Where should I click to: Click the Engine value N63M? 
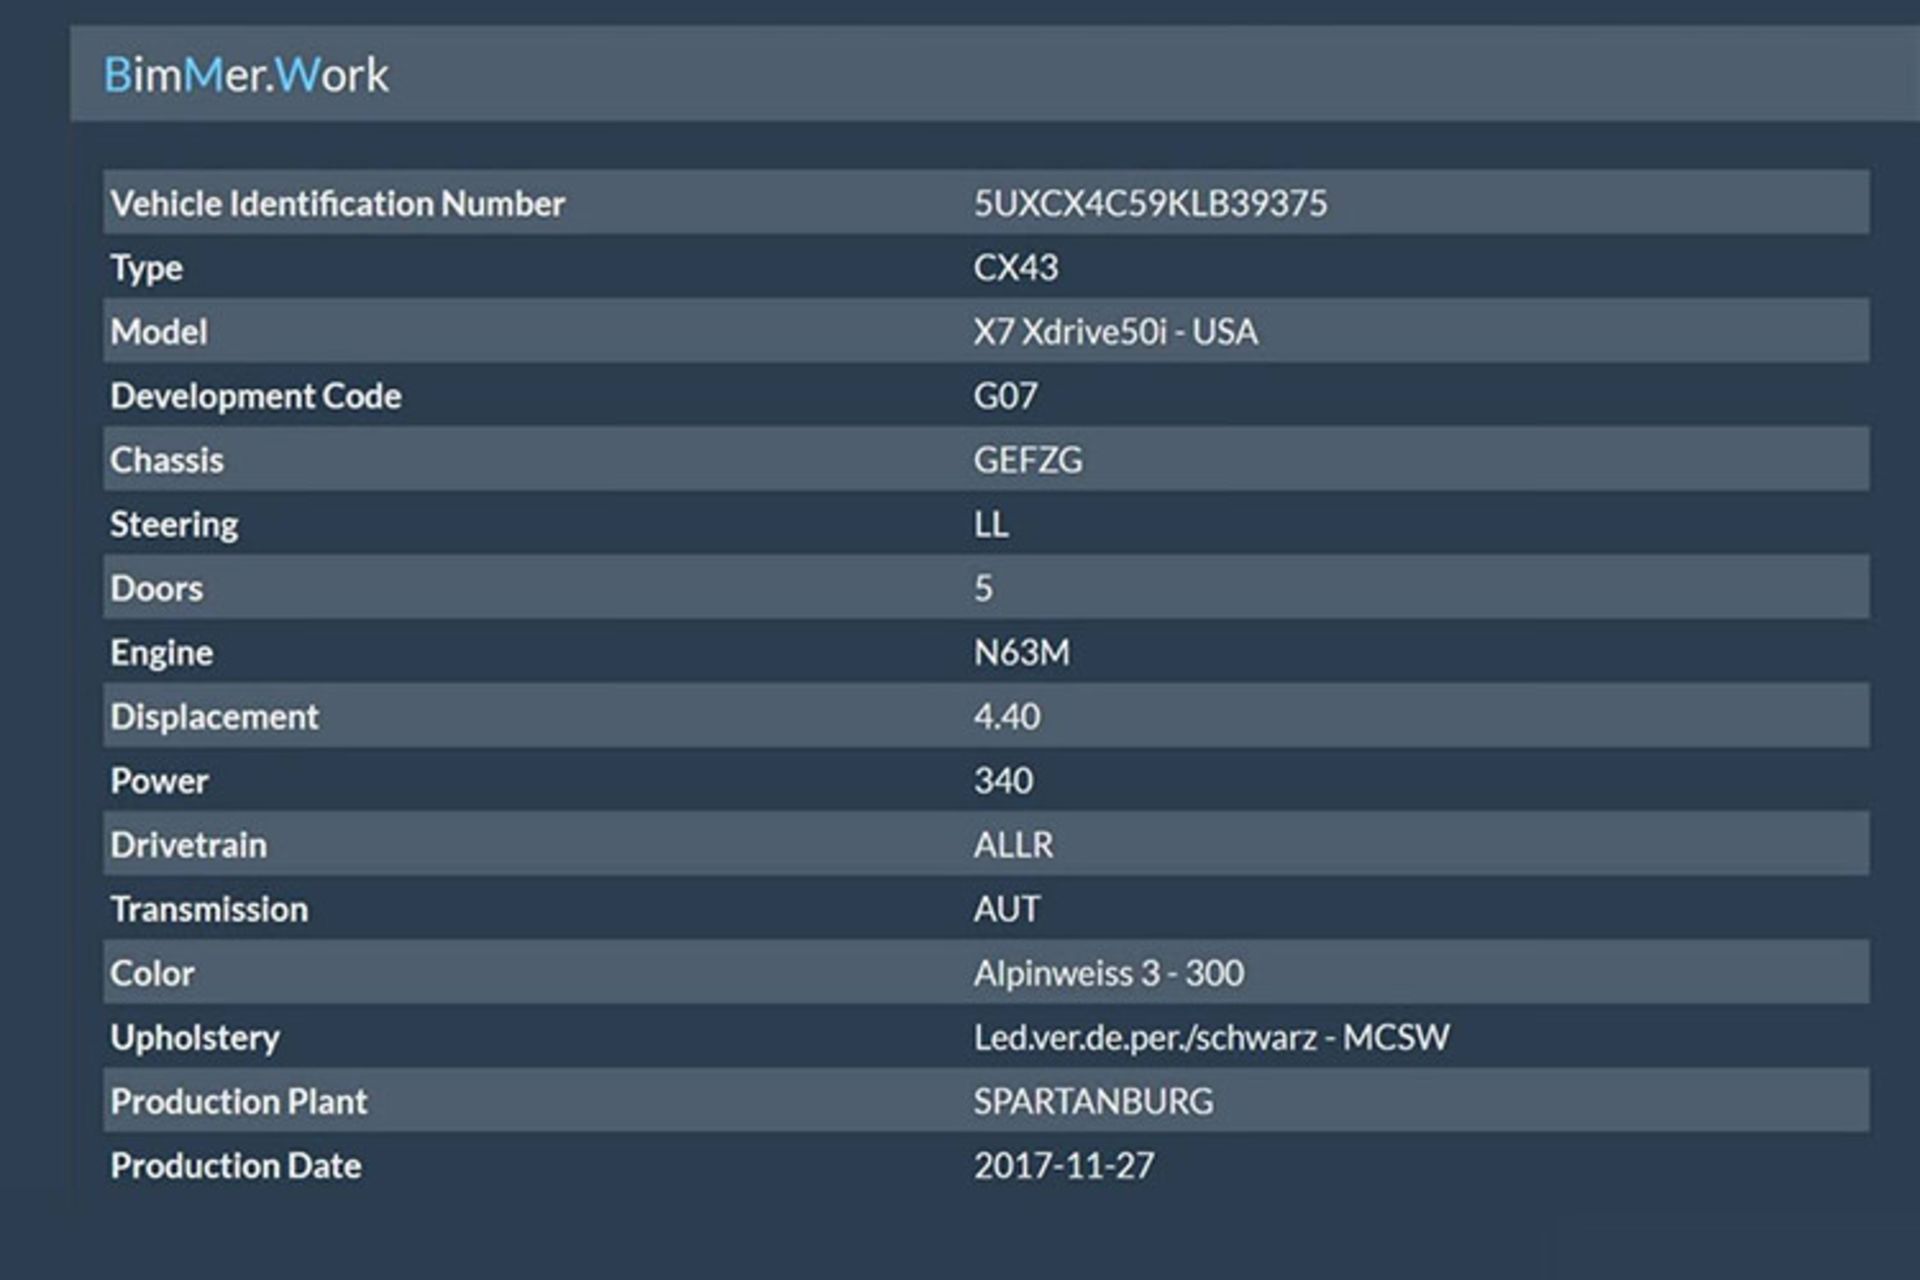pyautogui.click(x=1021, y=652)
